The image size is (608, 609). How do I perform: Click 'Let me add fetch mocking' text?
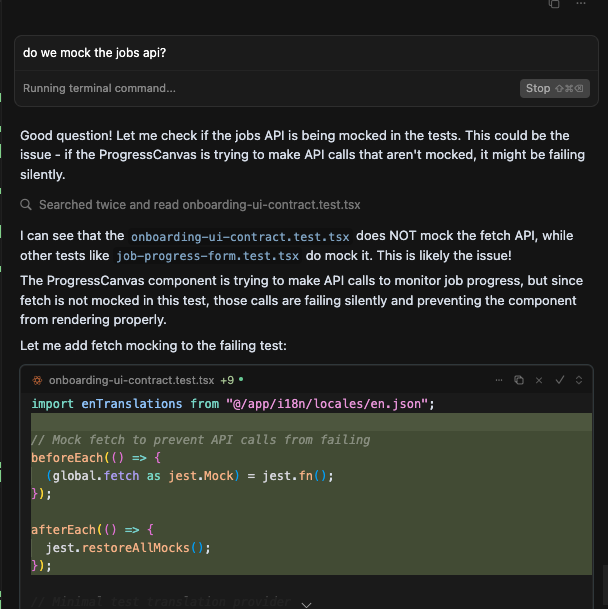point(153,346)
